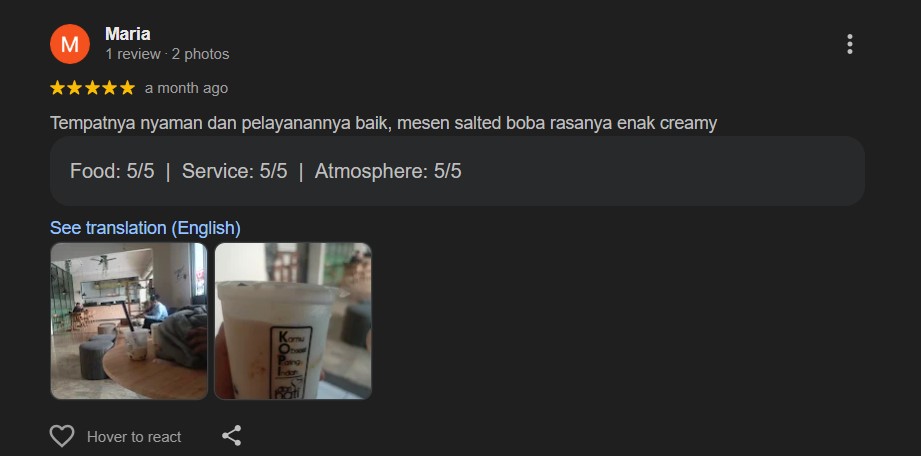Click the first yellow rating star
The image size is (921, 456).
57,88
